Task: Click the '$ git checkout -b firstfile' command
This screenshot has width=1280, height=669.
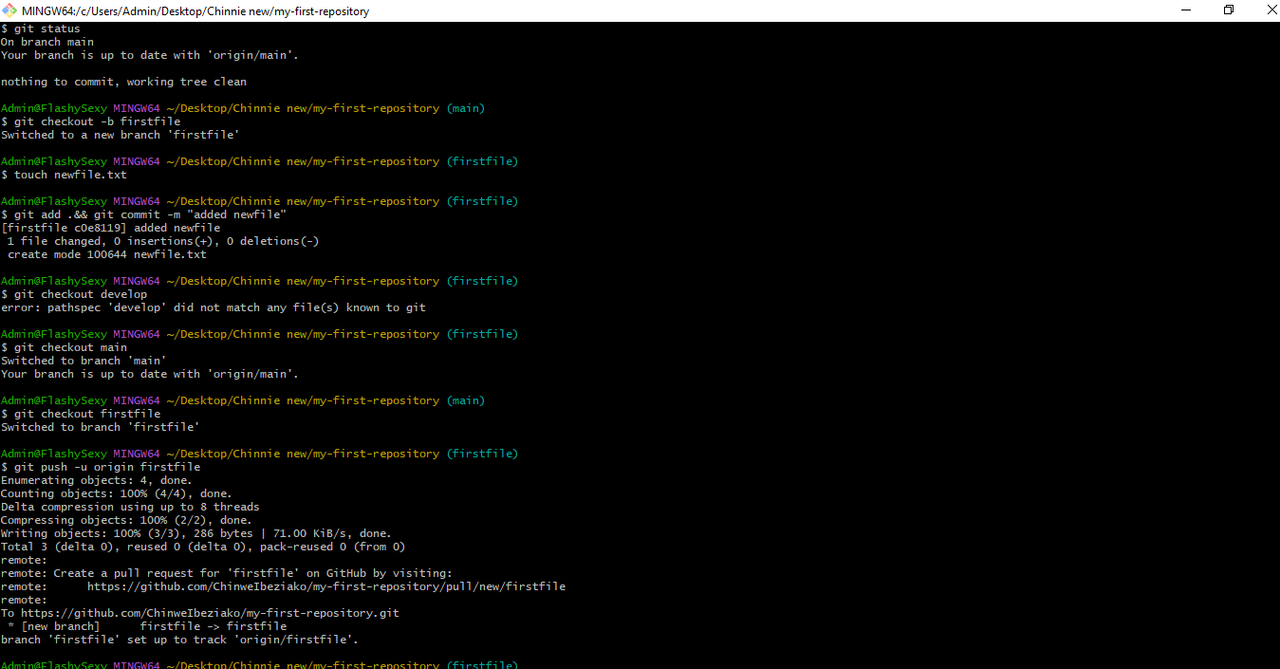Action: pyautogui.click(x=91, y=122)
